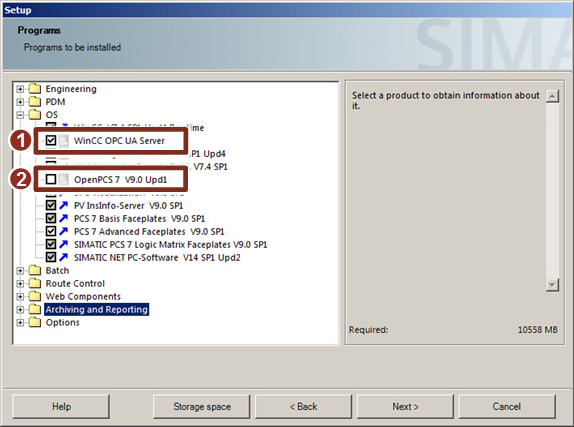Select PCS 7 Advanced Faceplates V9.0 SP1
This screenshot has width=574, height=427.
click(149, 231)
